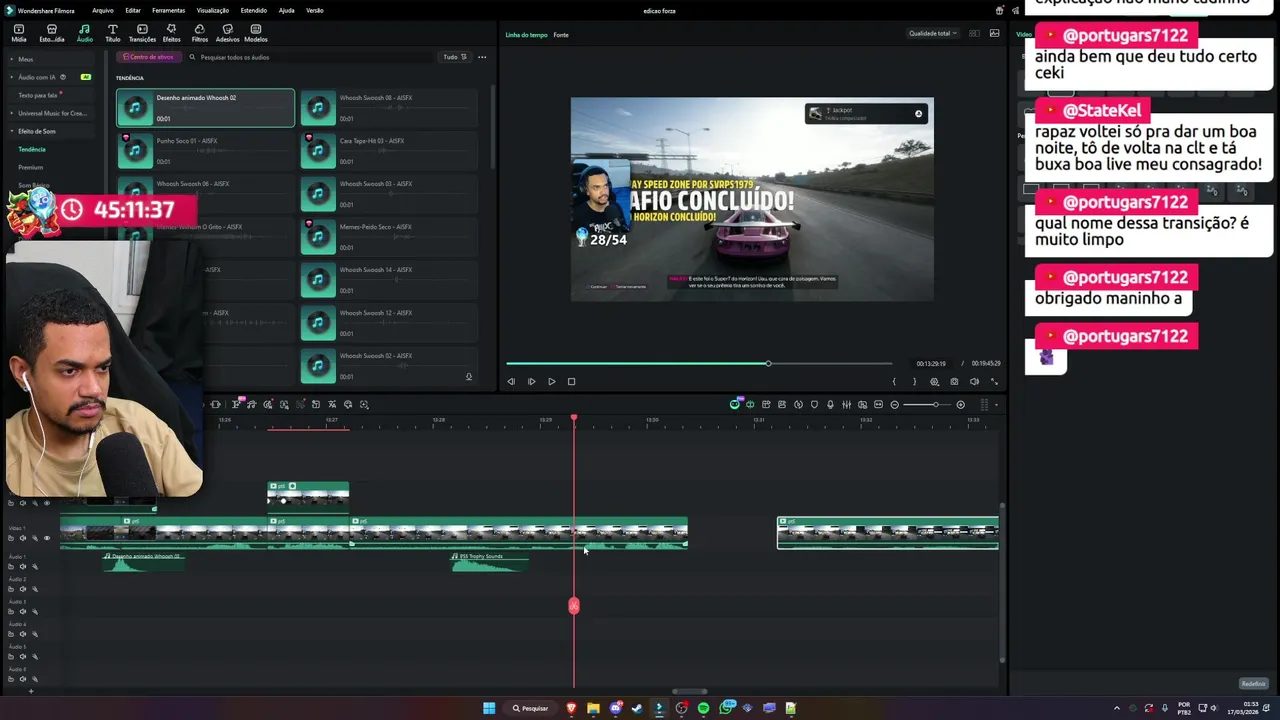Click the camera snapshot icon under preview
This screenshot has width=1280, height=720.
954,381
